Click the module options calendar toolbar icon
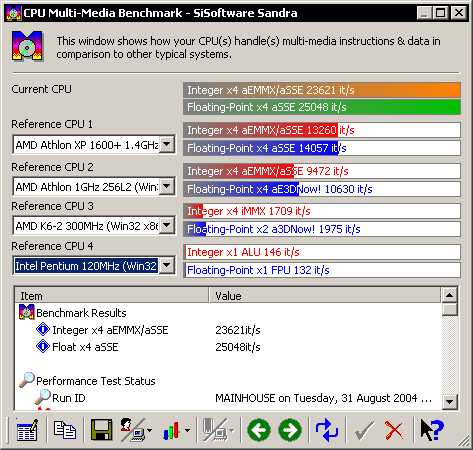The height and width of the screenshot is (450, 473). pyautogui.click(x=27, y=430)
